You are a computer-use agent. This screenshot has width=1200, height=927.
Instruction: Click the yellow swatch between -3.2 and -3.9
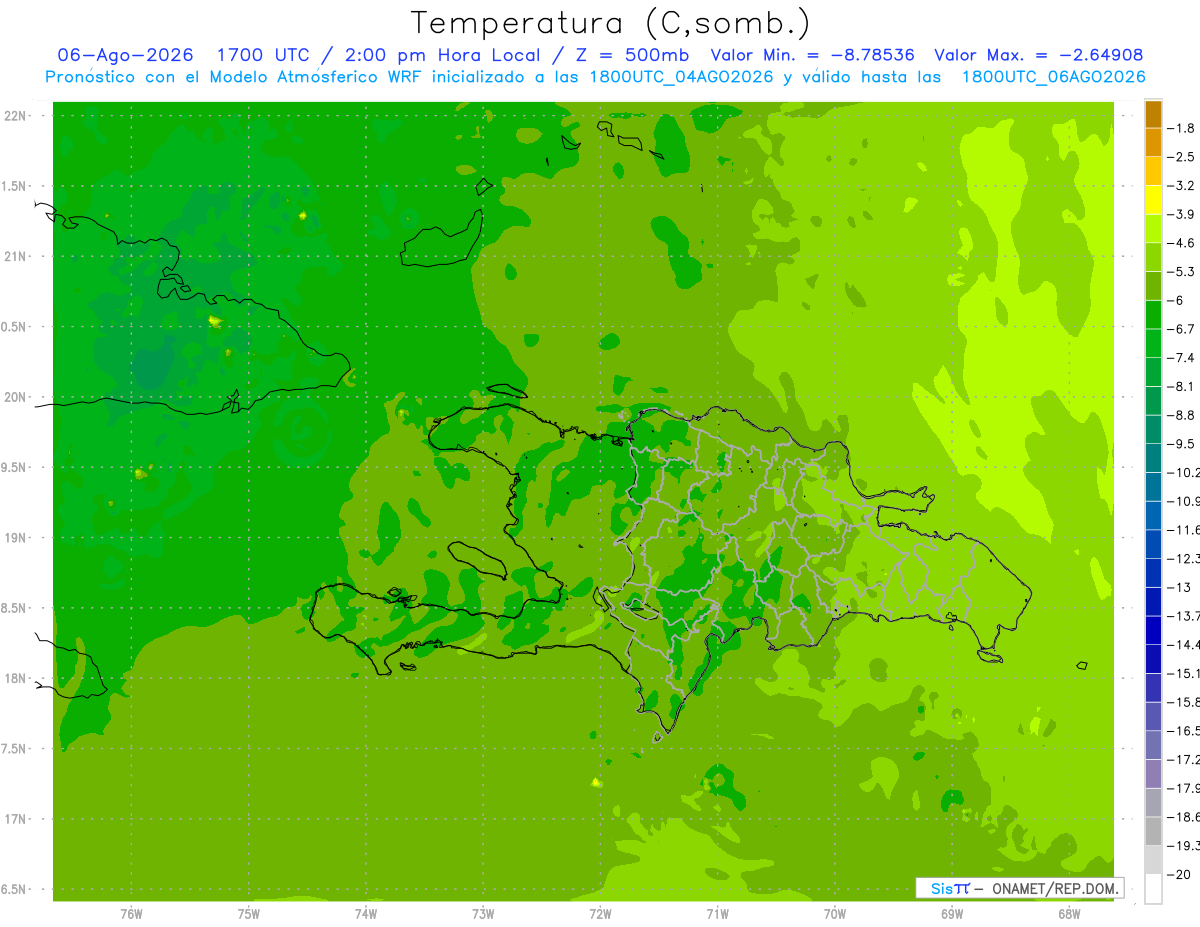(1153, 200)
